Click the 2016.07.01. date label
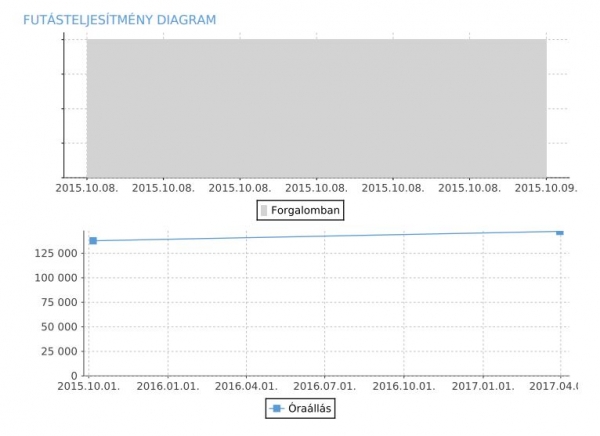 point(324,385)
